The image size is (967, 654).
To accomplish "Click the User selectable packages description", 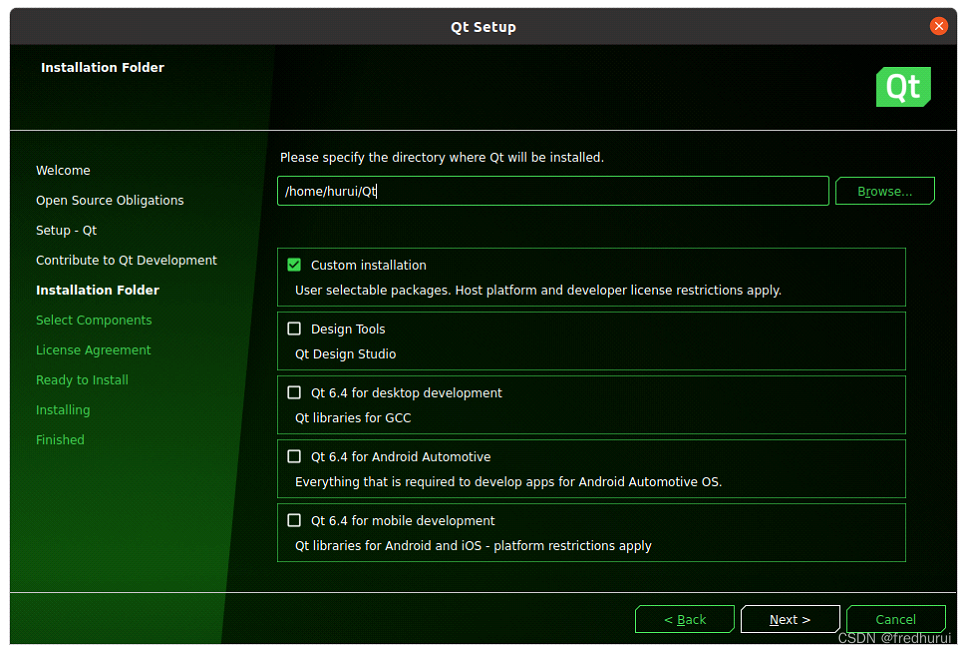I will (538, 291).
